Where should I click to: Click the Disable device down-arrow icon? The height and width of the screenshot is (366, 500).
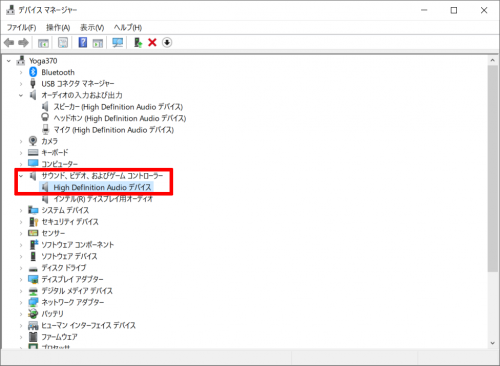tap(167, 42)
